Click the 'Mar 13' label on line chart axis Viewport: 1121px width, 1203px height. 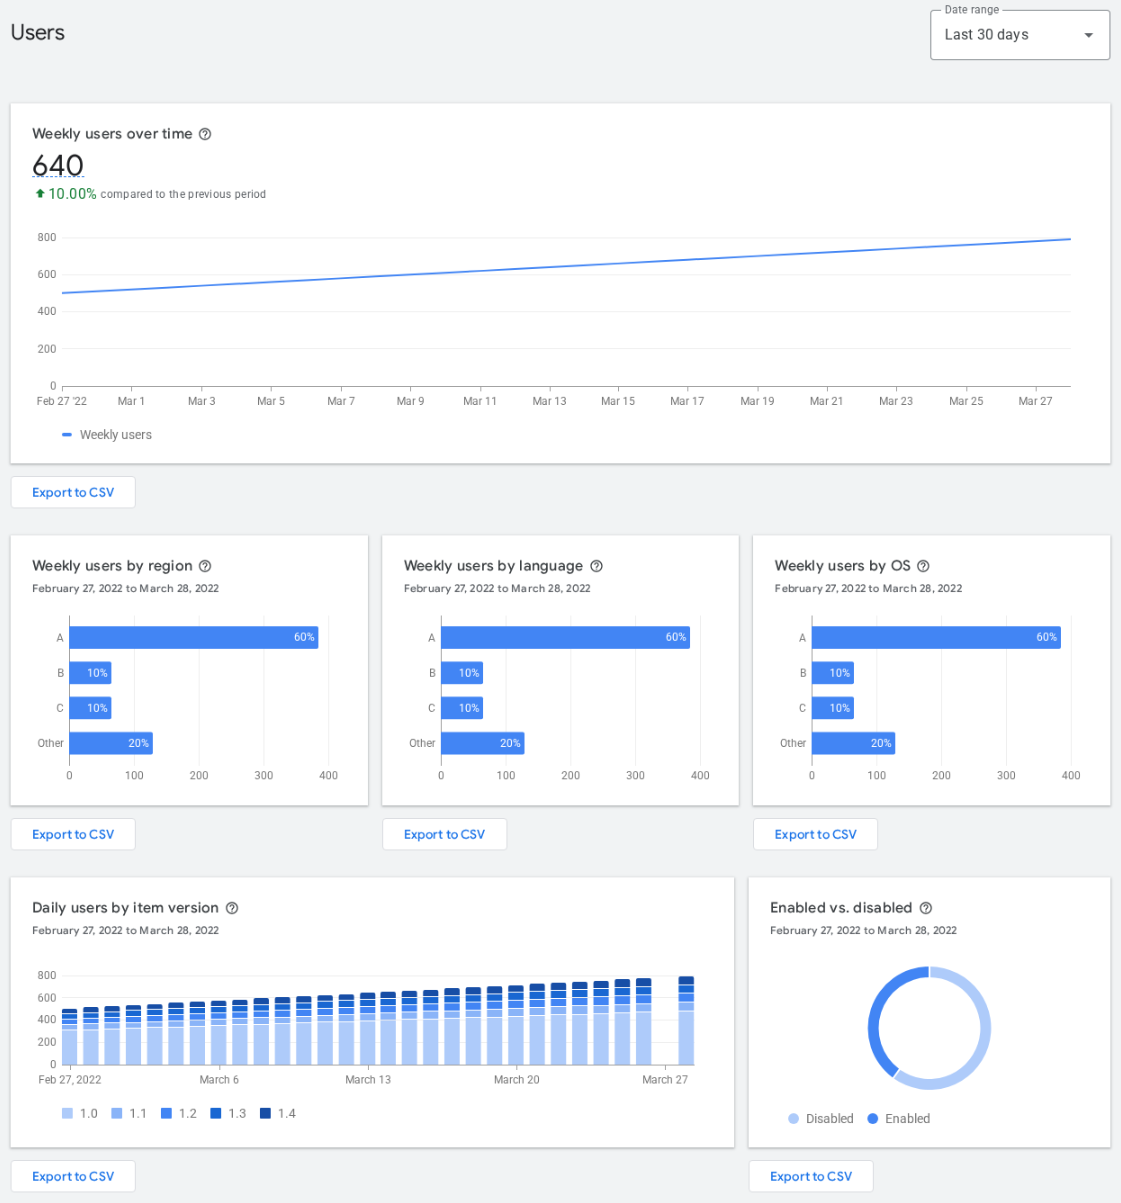pyautogui.click(x=549, y=401)
